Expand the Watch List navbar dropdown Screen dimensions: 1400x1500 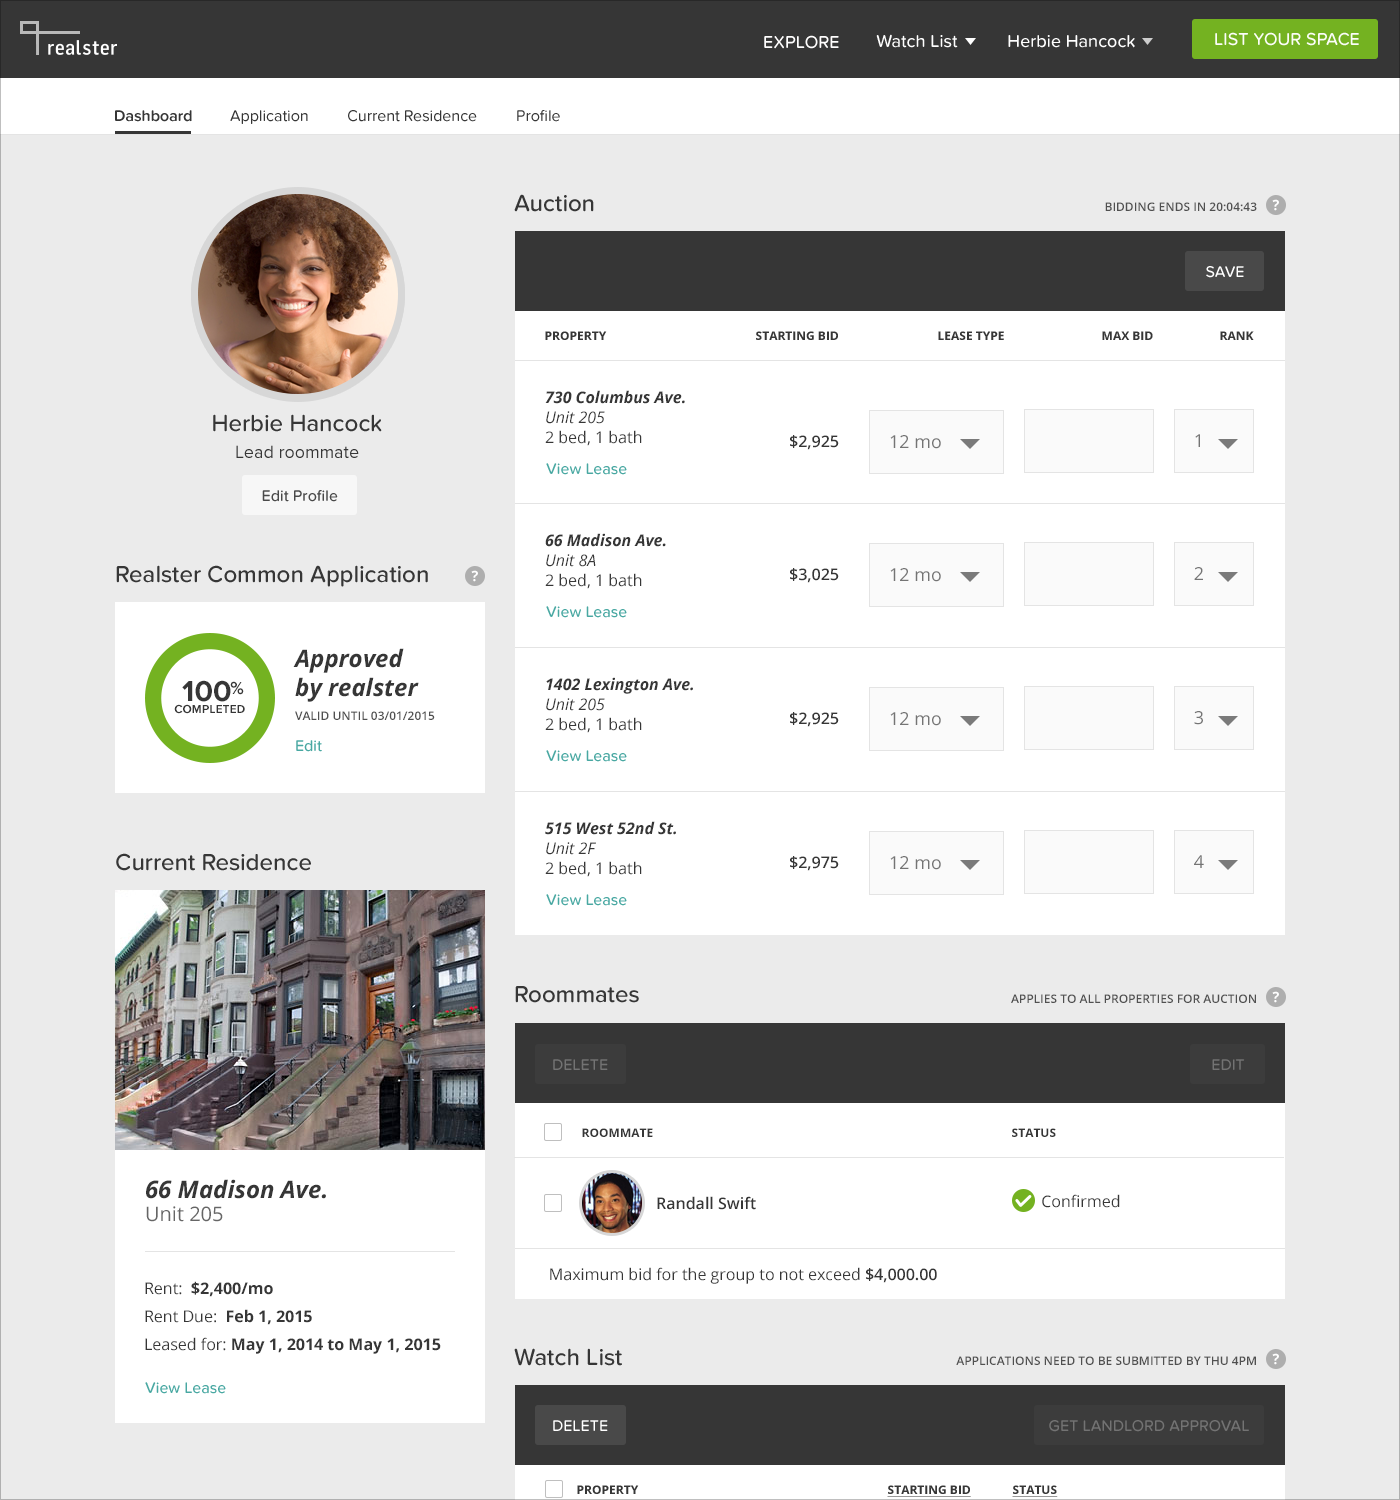click(x=924, y=41)
